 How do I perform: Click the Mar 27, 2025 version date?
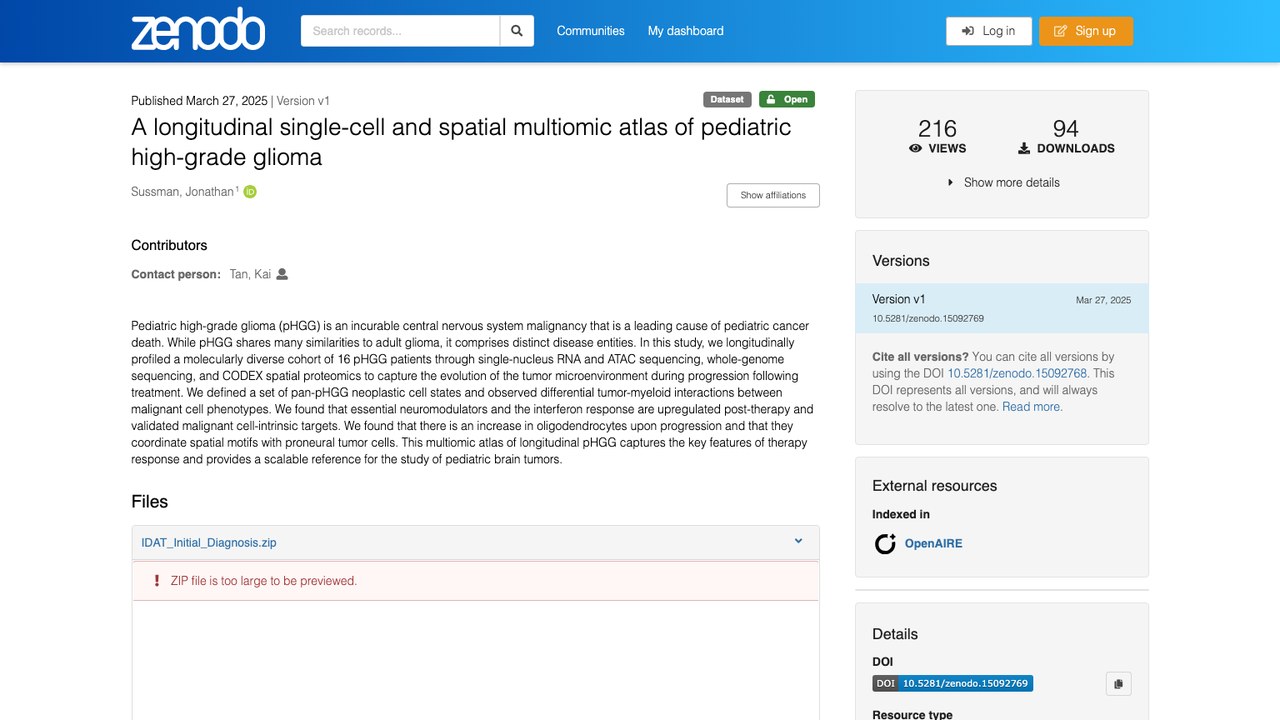1104,300
